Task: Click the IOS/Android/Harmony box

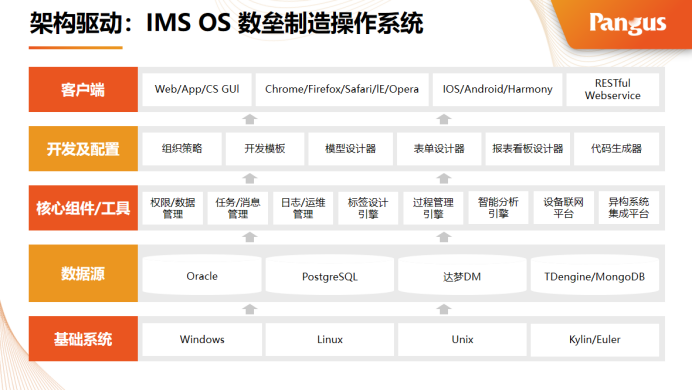Action: [497, 90]
